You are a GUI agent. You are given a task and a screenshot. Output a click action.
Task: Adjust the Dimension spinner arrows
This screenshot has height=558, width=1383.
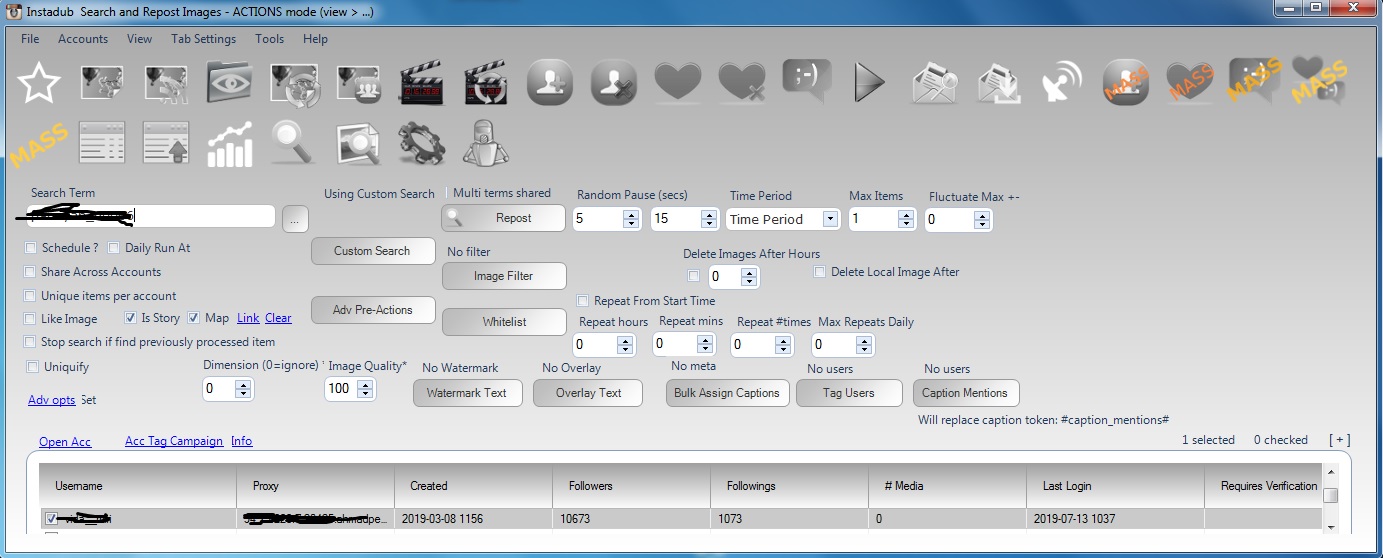coord(242,389)
